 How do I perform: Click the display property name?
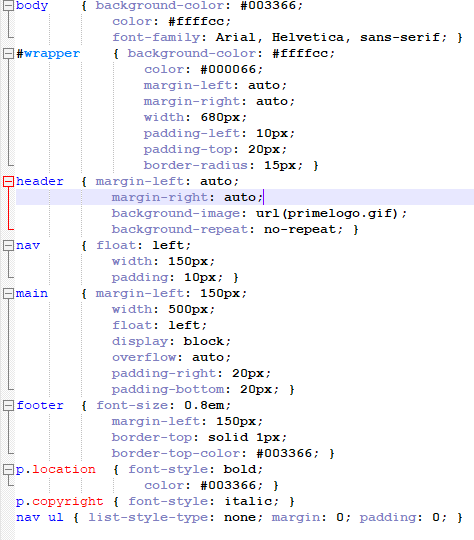click(140, 342)
